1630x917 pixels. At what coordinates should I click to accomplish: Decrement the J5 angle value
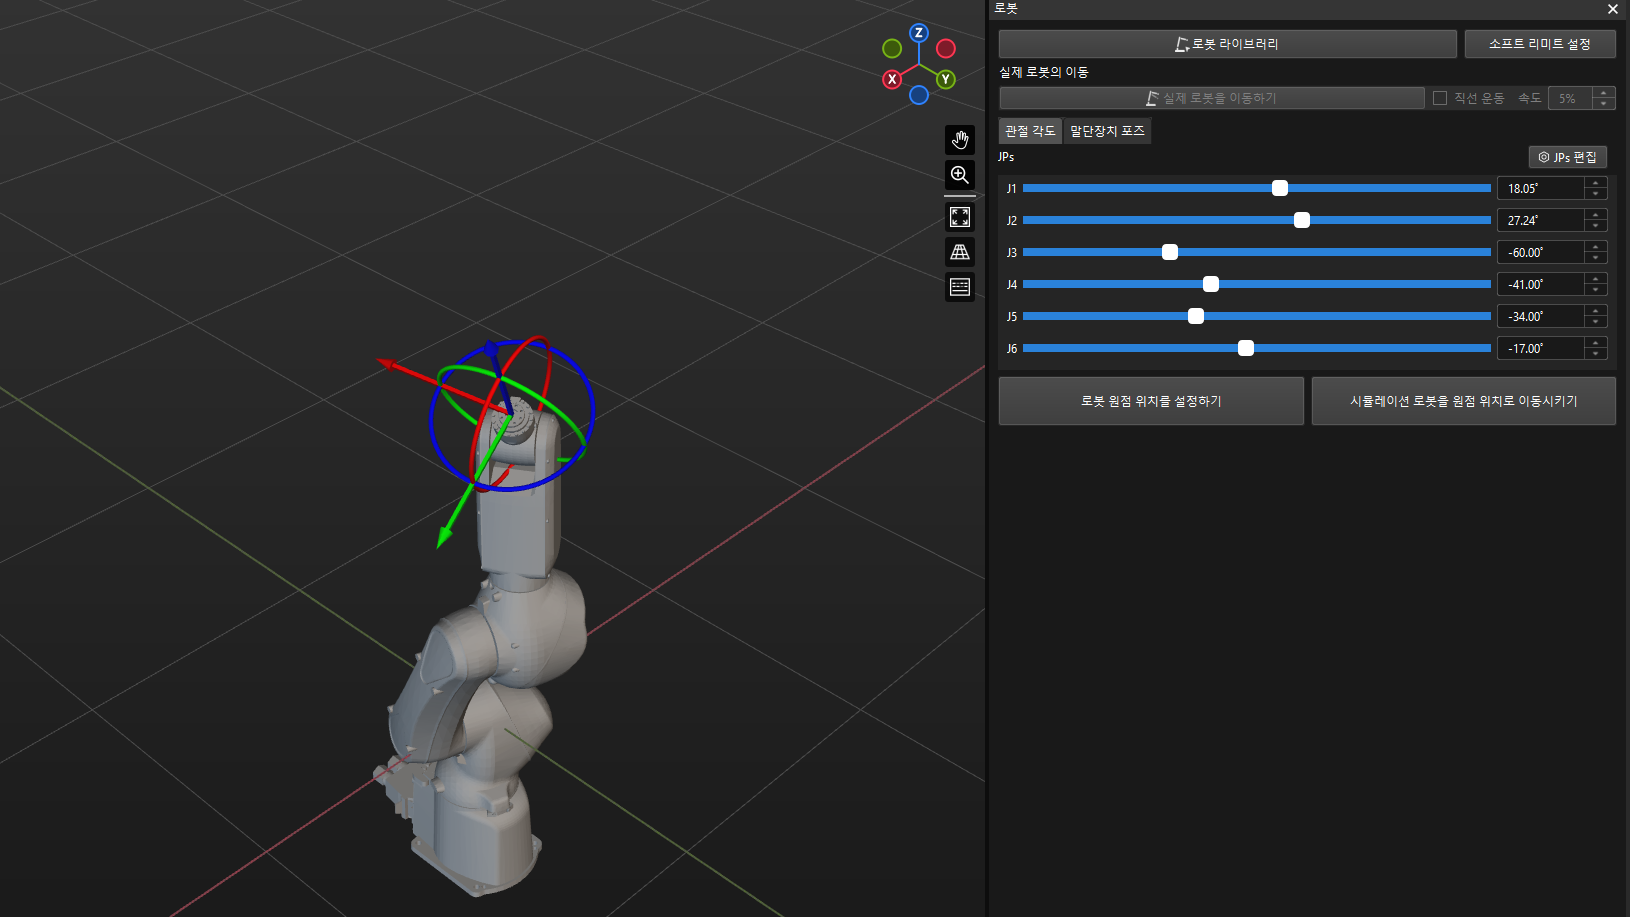click(1596, 322)
